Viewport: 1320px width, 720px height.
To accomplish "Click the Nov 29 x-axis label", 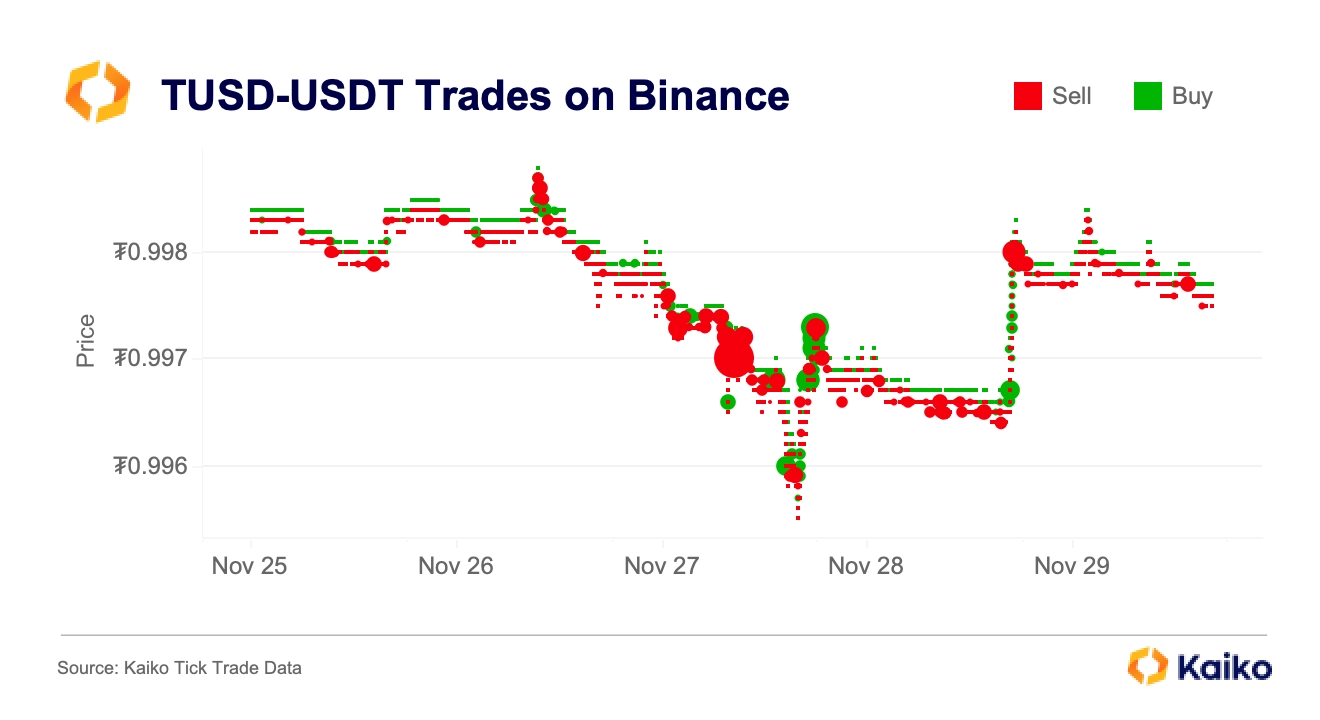I will (1071, 566).
